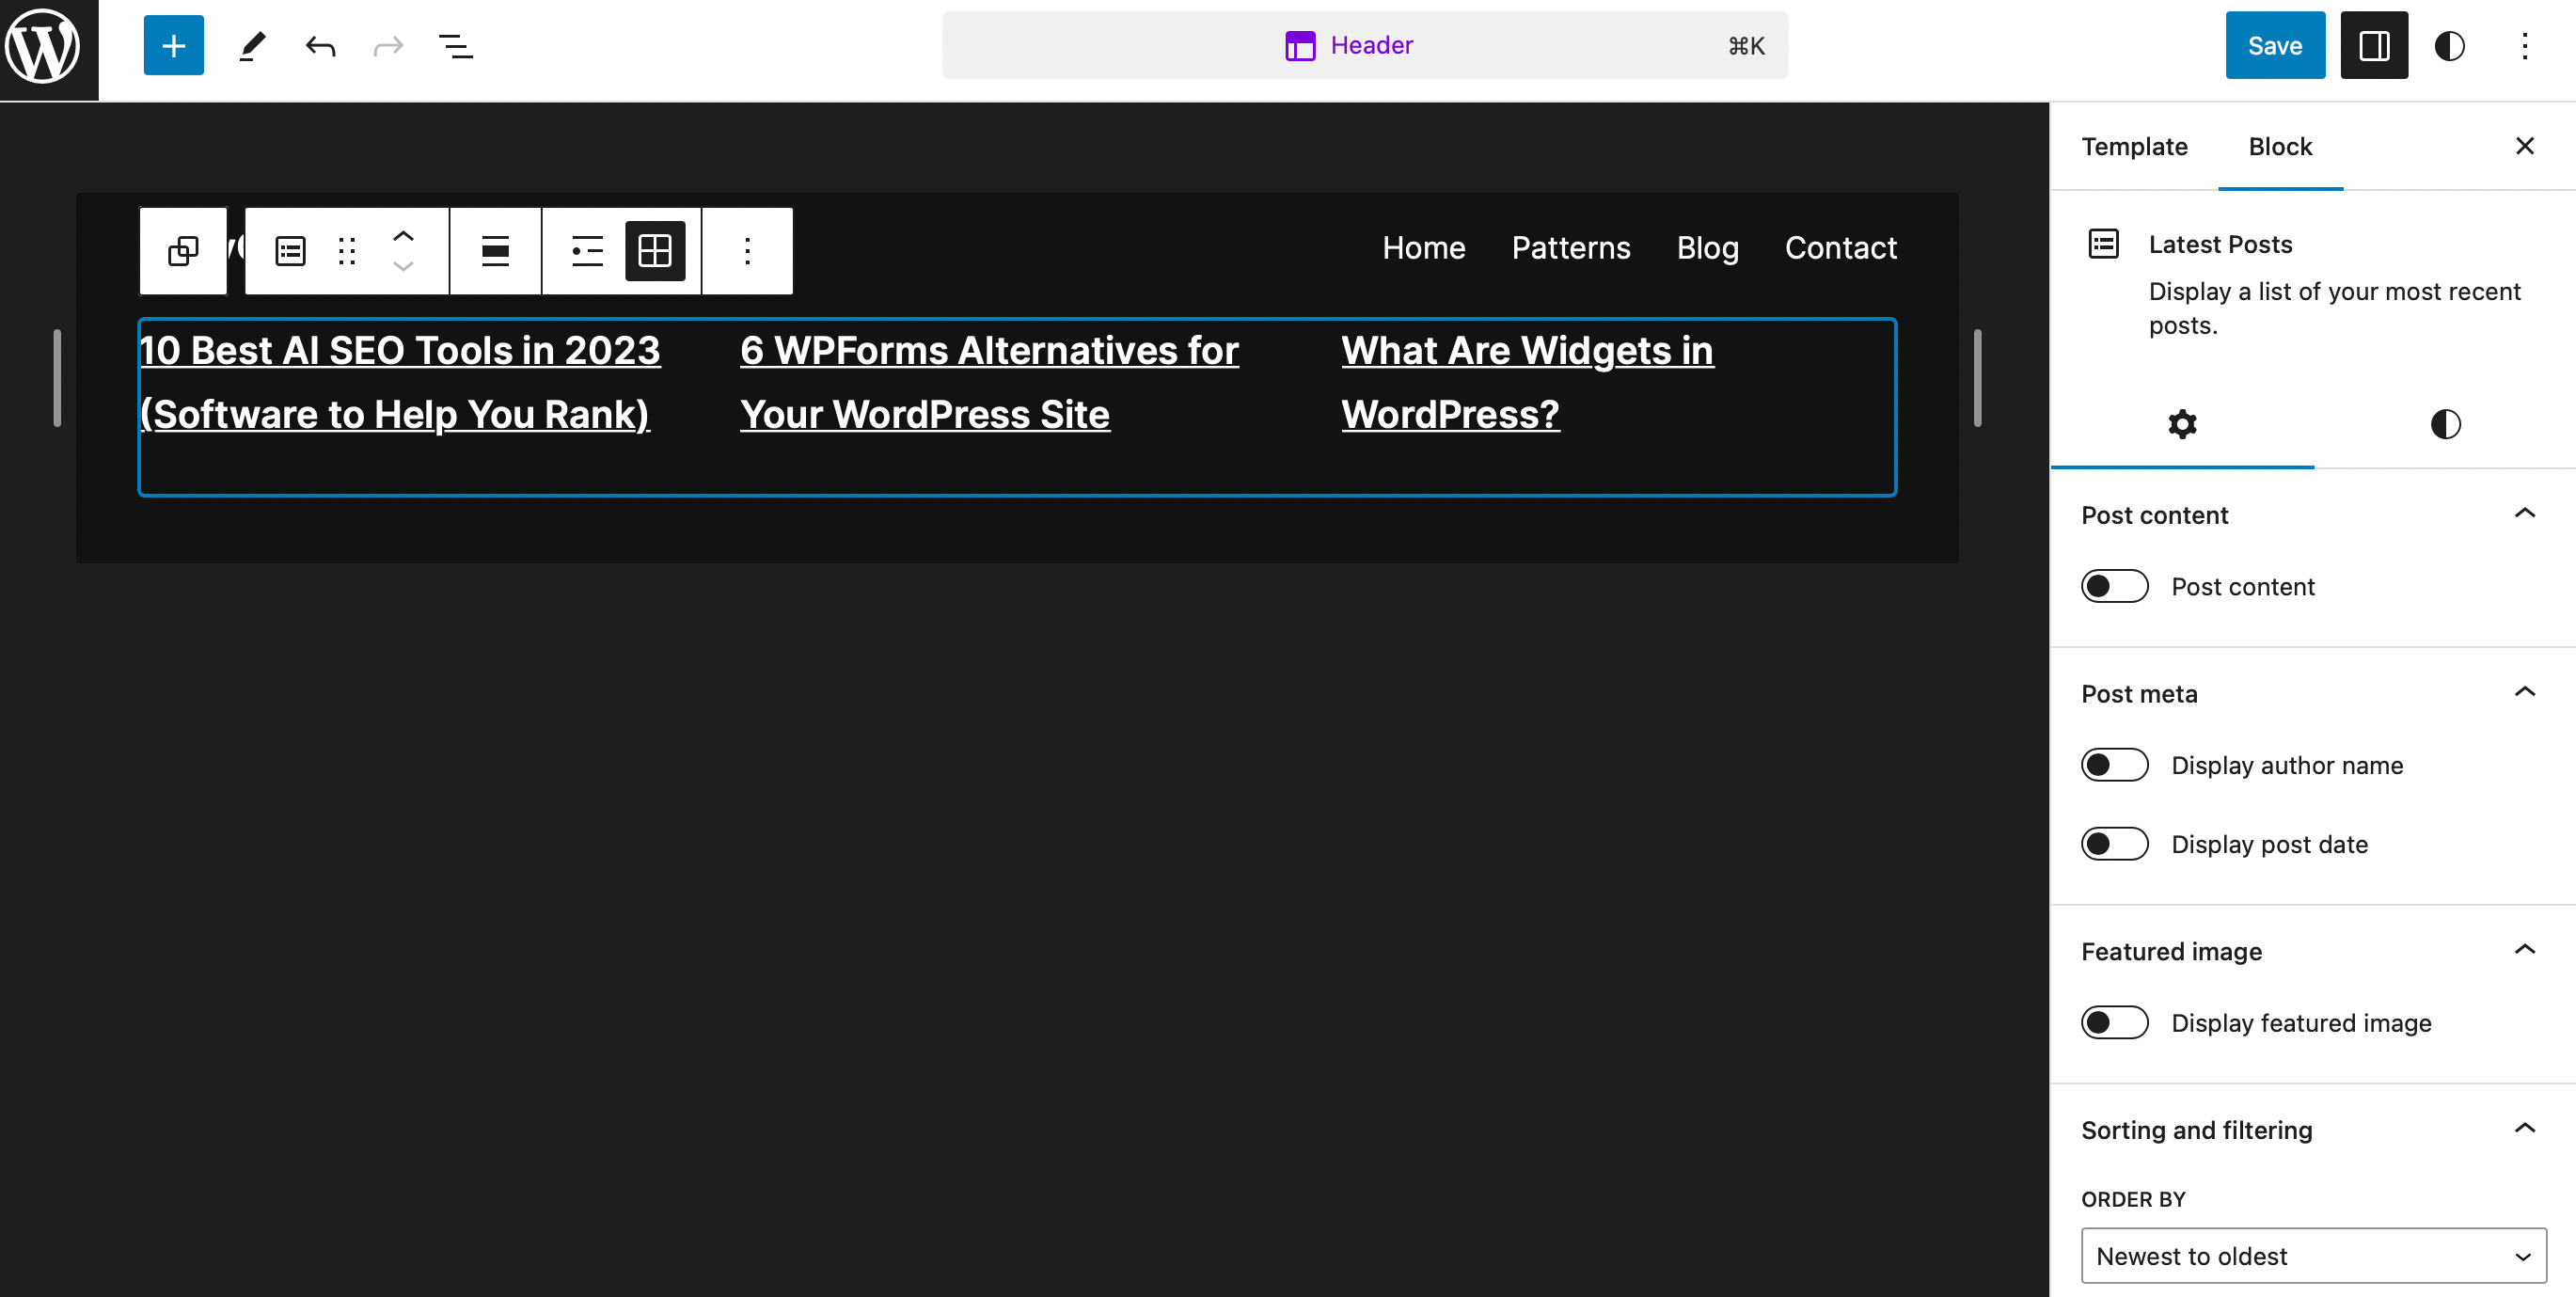The width and height of the screenshot is (2576, 1297).
Task: Switch Latest Posts to grid view layout
Action: (x=655, y=251)
